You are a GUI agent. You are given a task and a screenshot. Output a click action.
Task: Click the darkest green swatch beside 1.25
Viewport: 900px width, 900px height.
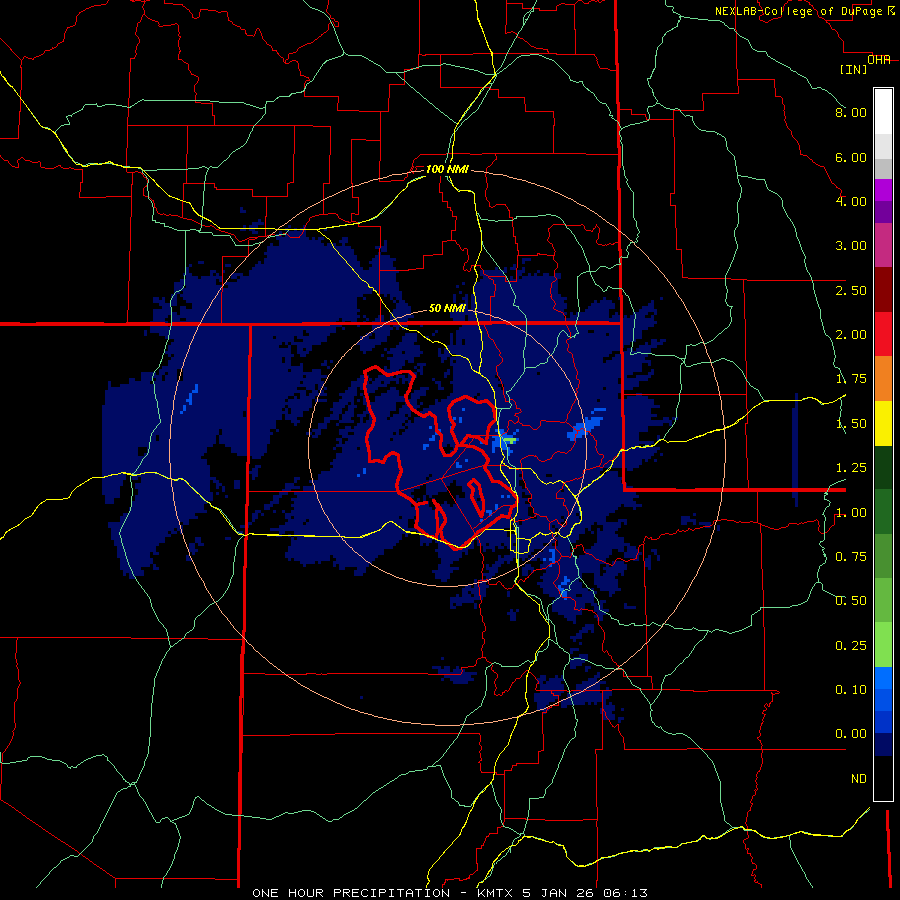click(883, 467)
